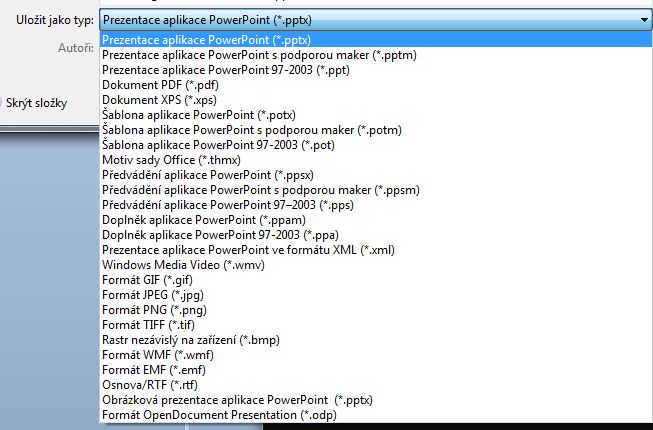The width and height of the screenshot is (653, 430).
Task: Select highlighted 'Prezentace aplikace PowerPoint (*.pptx)' list item
Action: 376,40
